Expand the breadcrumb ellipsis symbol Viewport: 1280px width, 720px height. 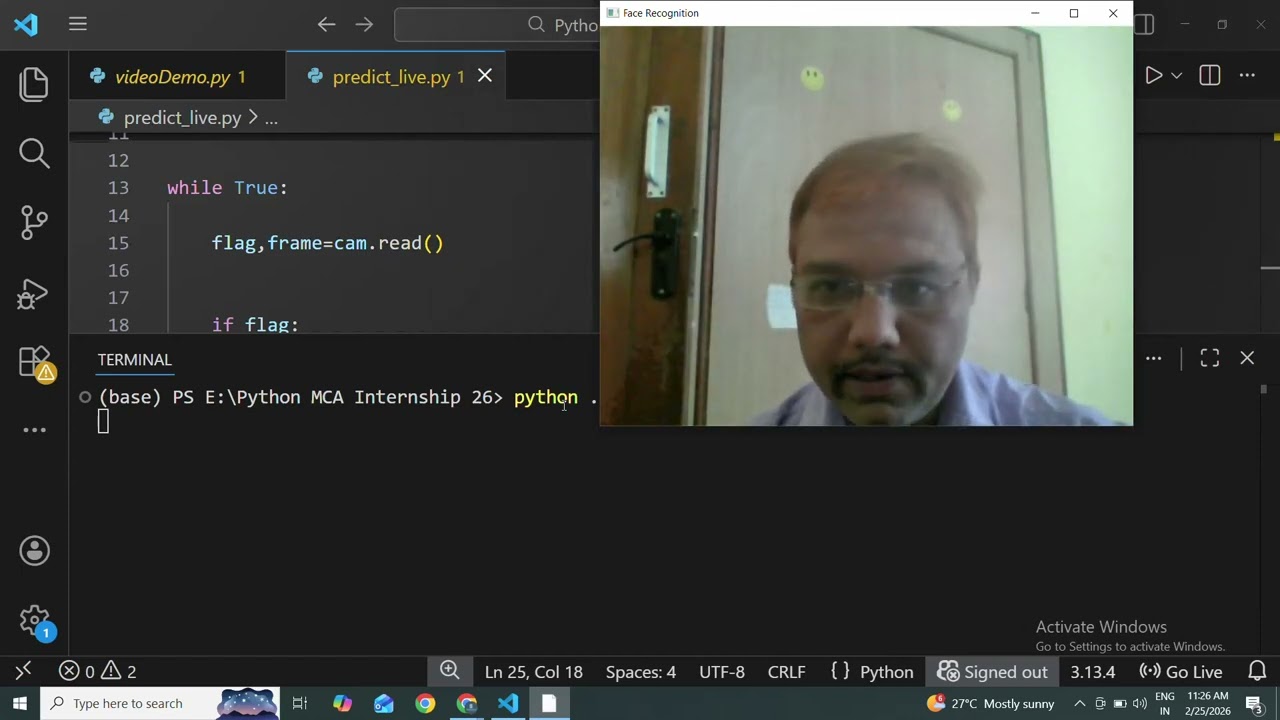271,118
